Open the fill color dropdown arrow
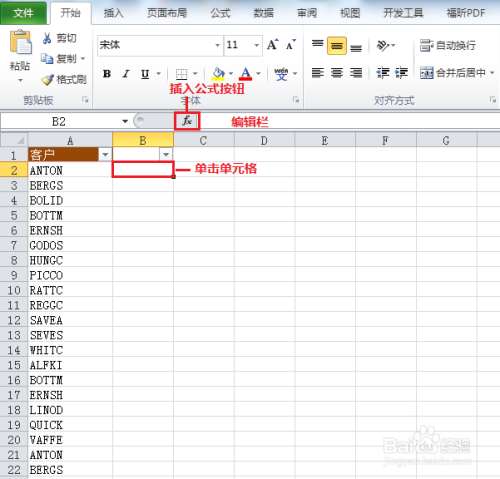This screenshot has height=479, width=500. [231, 74]
